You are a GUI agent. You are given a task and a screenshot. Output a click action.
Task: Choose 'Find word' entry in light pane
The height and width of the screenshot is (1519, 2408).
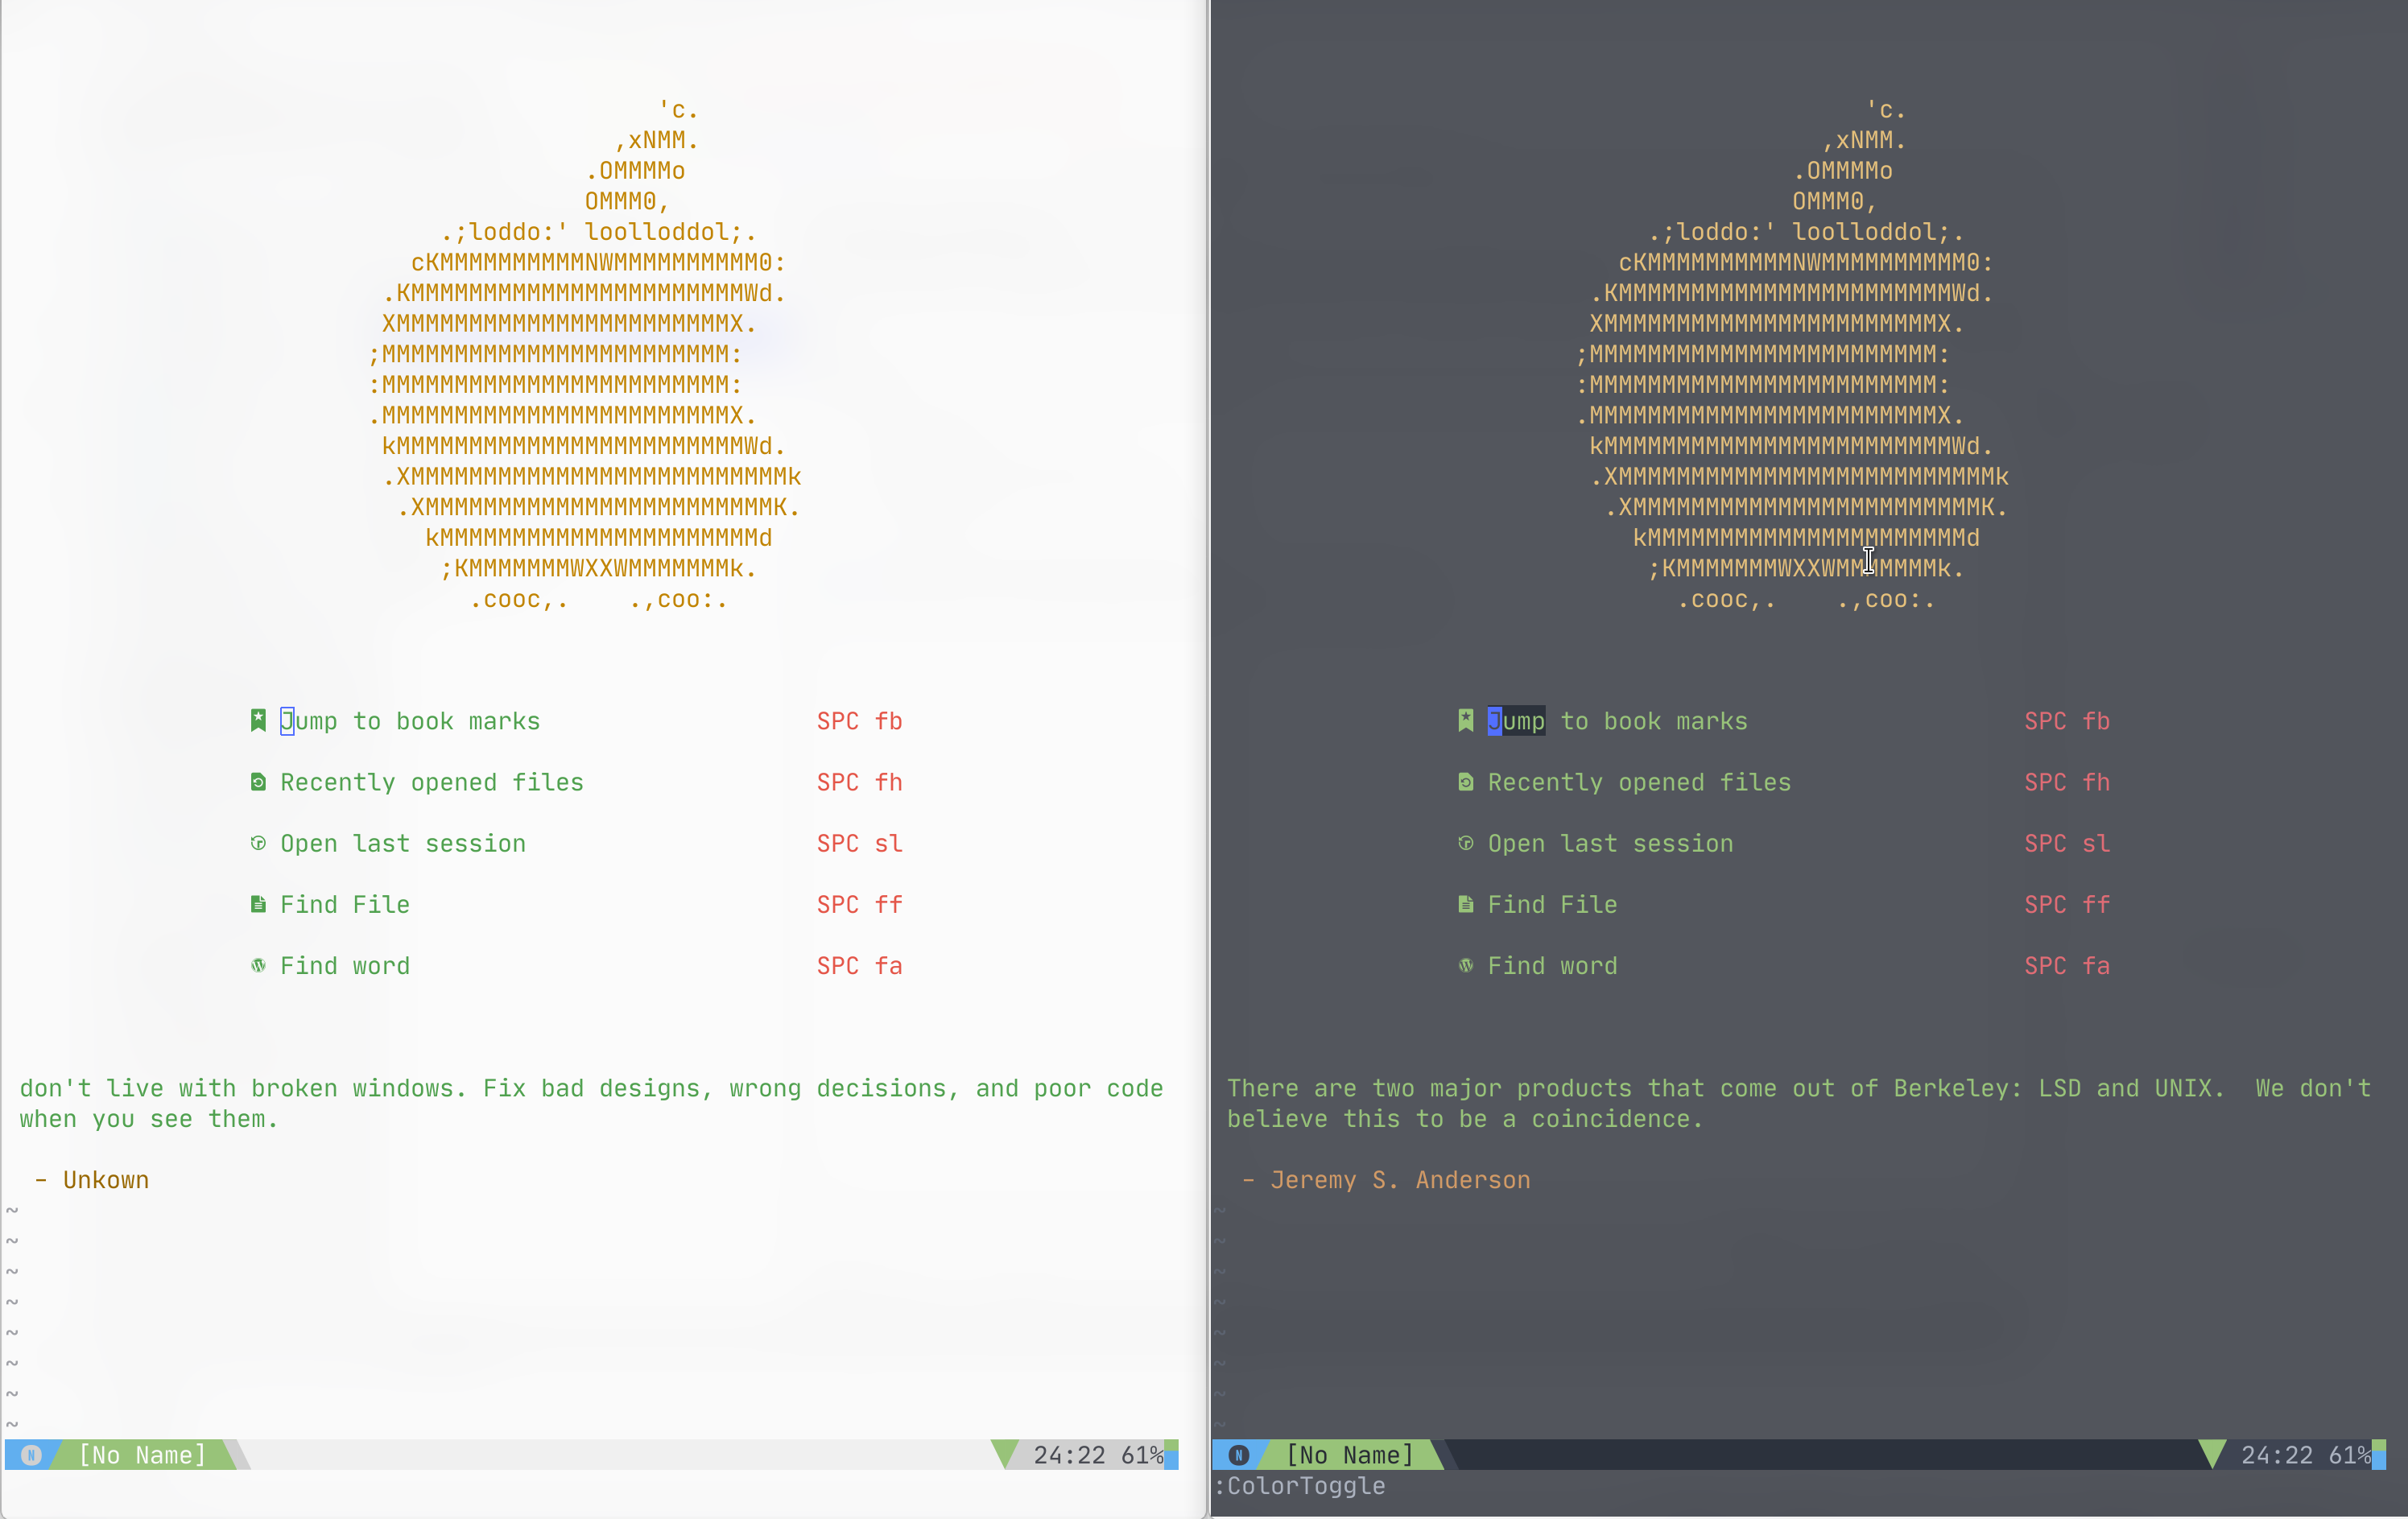pyautogui.click(x=345, y=966)
